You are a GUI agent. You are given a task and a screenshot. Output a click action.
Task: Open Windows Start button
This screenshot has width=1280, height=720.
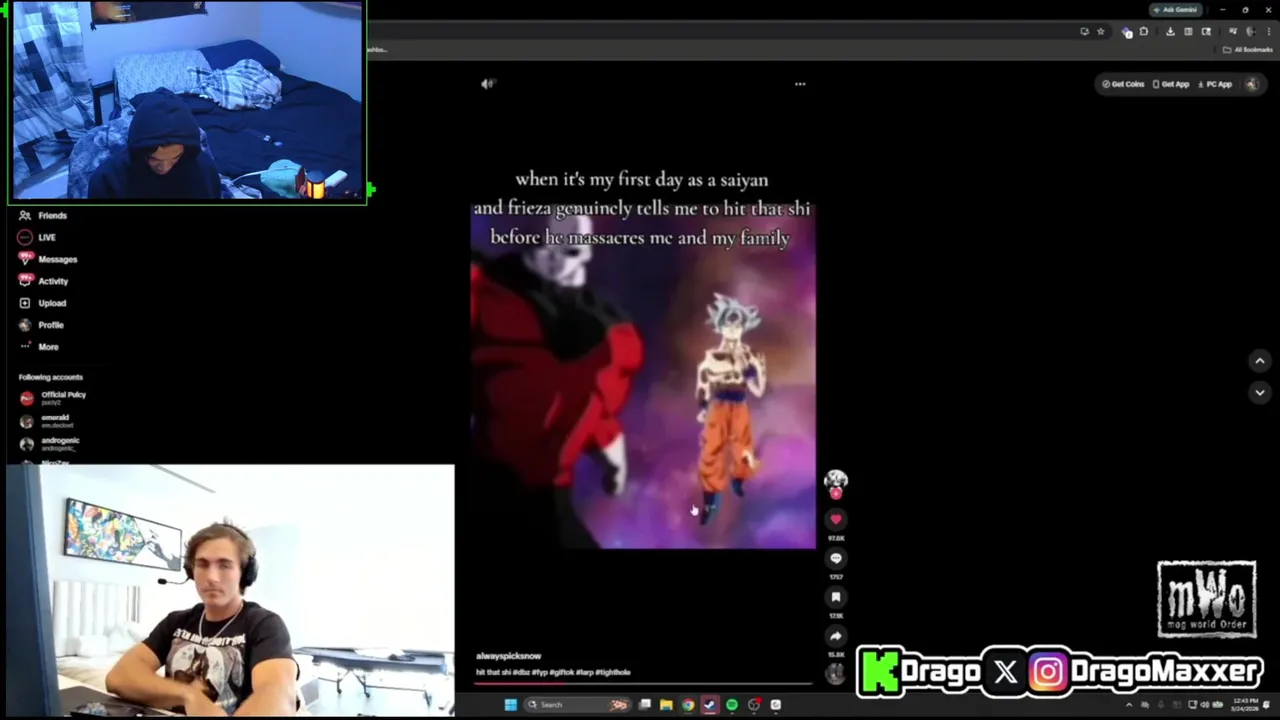(x=511, y=705)
